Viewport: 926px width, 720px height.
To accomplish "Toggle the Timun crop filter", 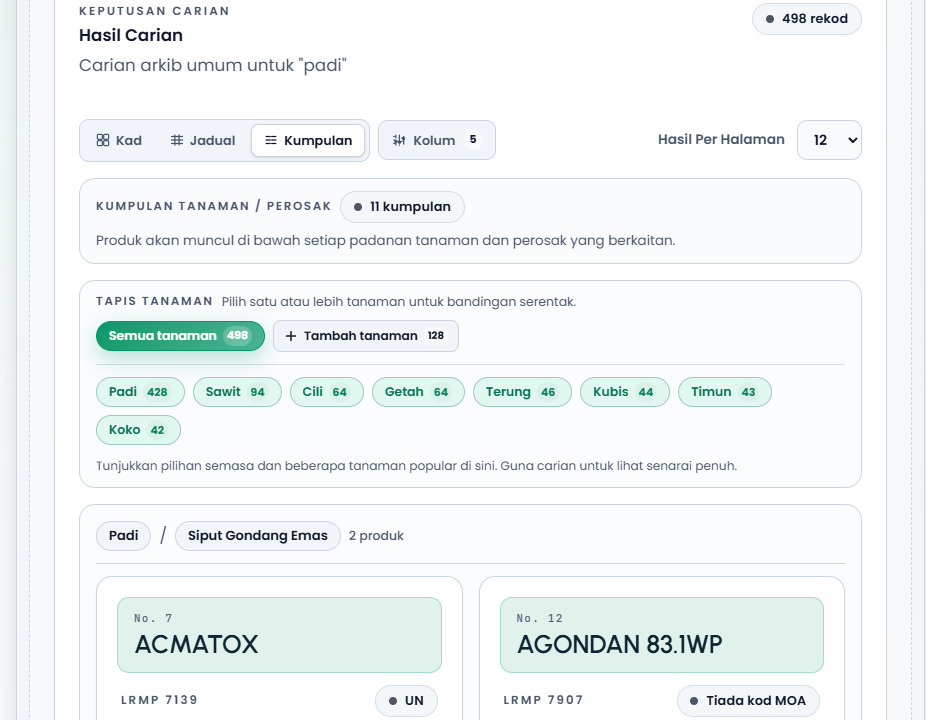I will point(725,392).
